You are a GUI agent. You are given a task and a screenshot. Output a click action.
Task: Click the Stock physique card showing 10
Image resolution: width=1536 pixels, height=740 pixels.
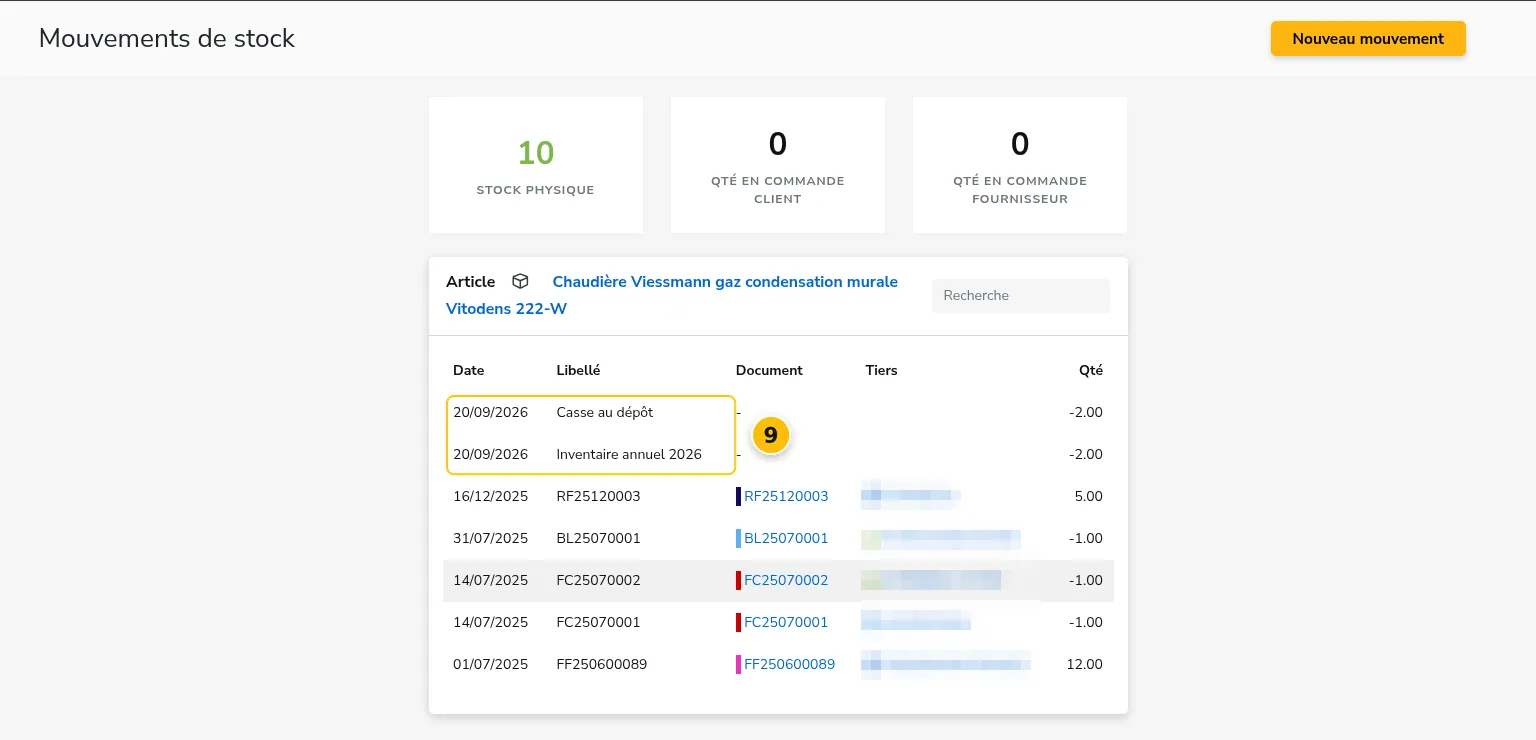[536, 165]
